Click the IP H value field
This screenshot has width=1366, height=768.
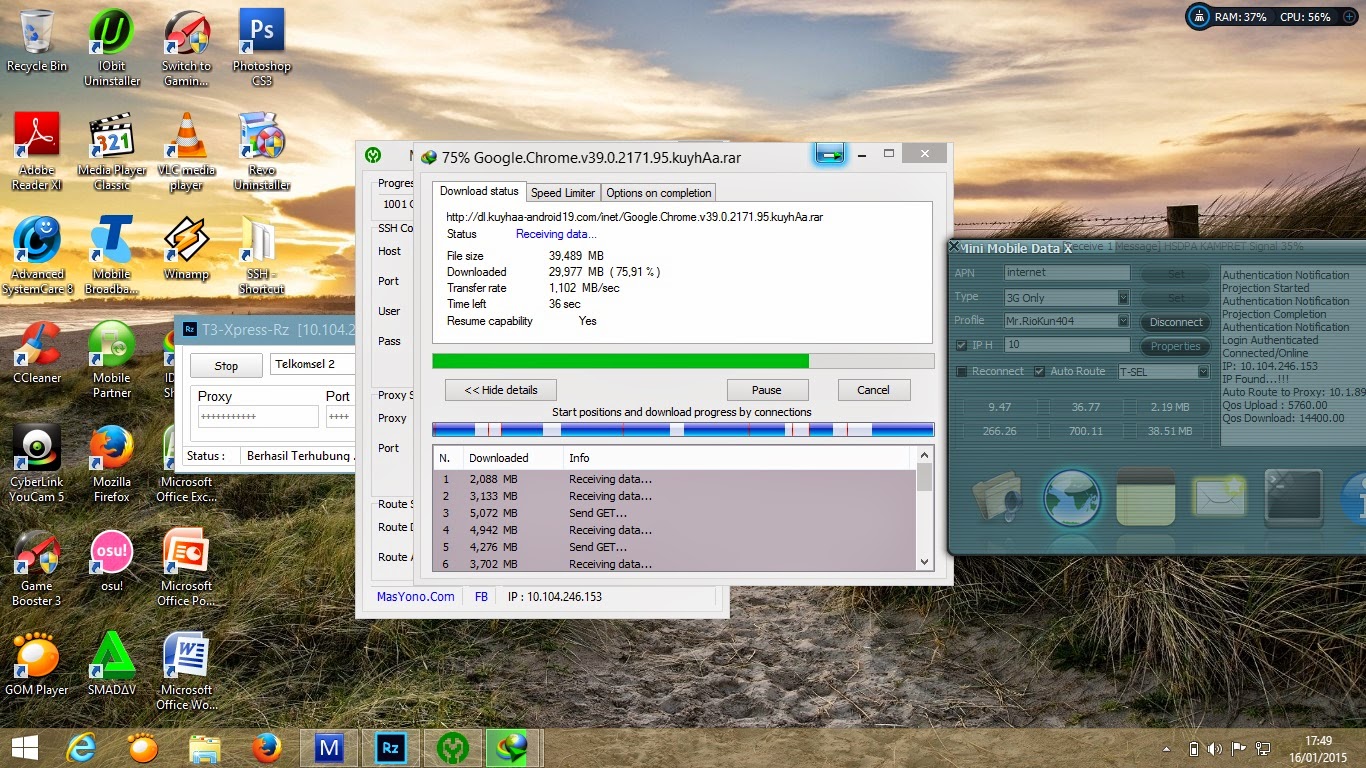pos(1067,345)
